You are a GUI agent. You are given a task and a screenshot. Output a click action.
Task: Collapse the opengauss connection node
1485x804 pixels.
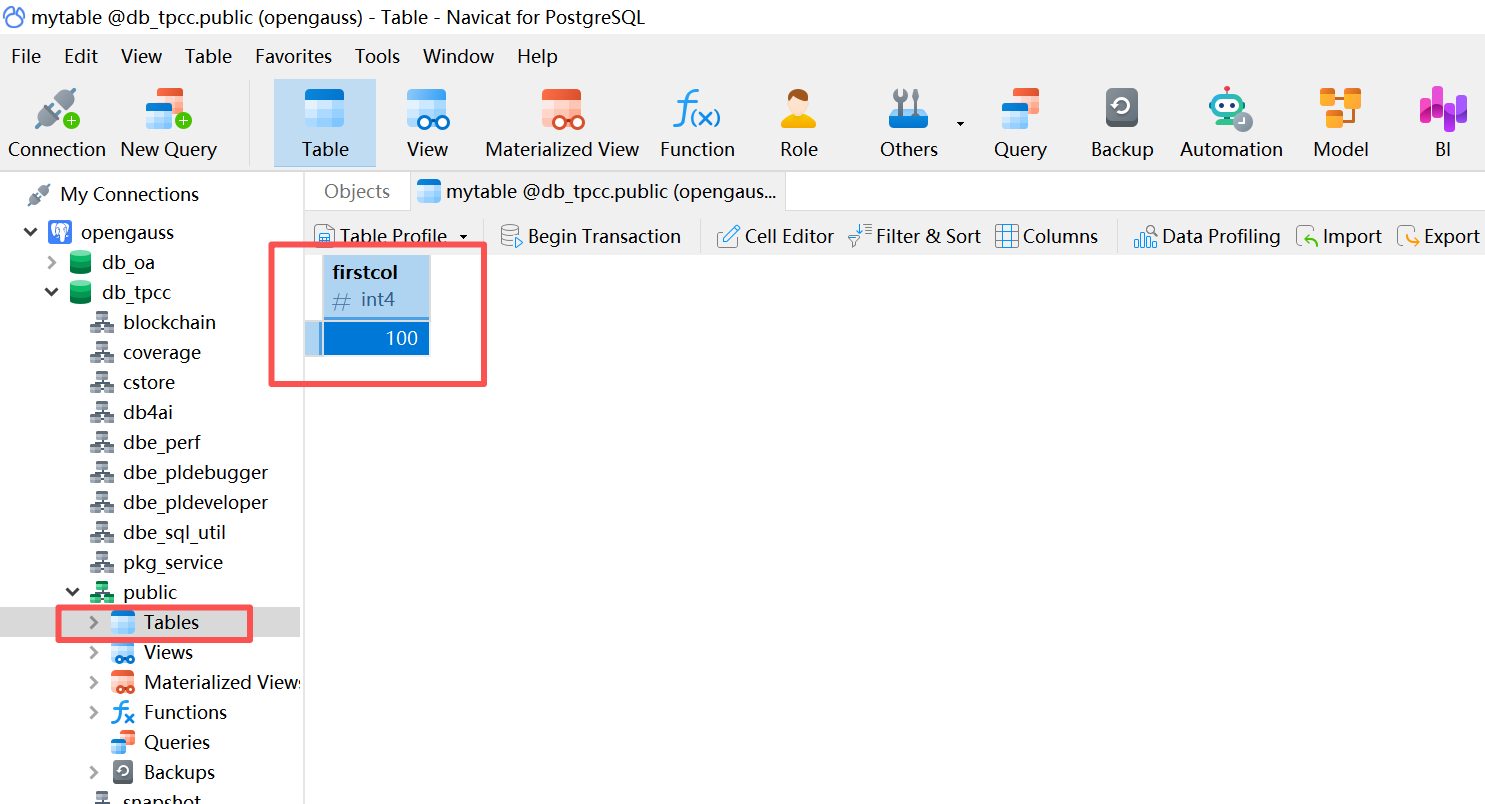[30, 232]
